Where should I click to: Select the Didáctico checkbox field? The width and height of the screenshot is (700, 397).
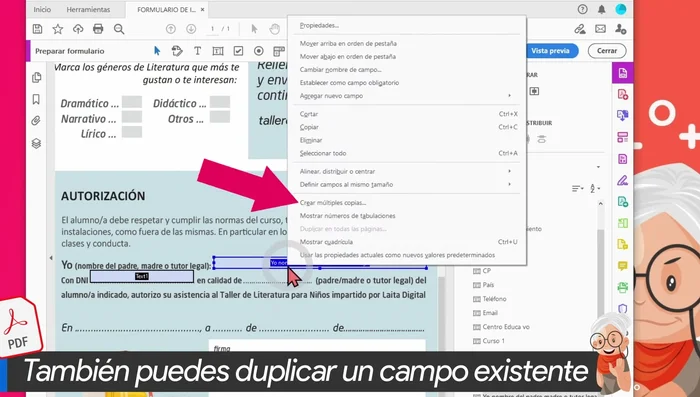pos(220,102)
